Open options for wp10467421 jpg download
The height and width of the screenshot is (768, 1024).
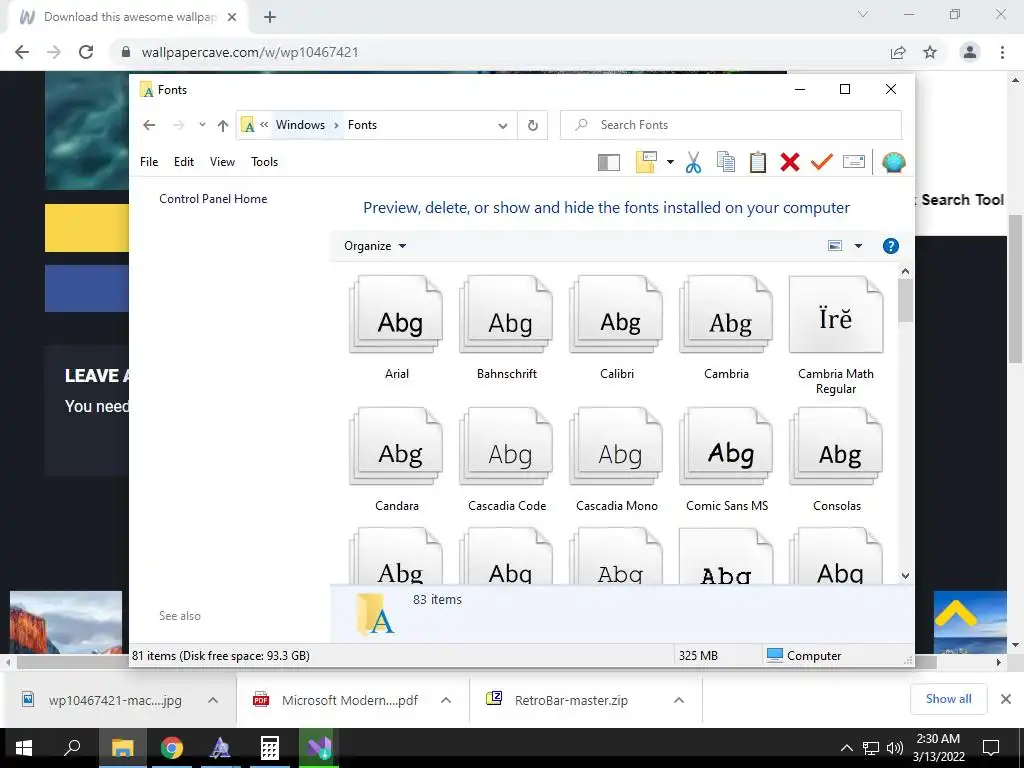[x=213, y=700]
